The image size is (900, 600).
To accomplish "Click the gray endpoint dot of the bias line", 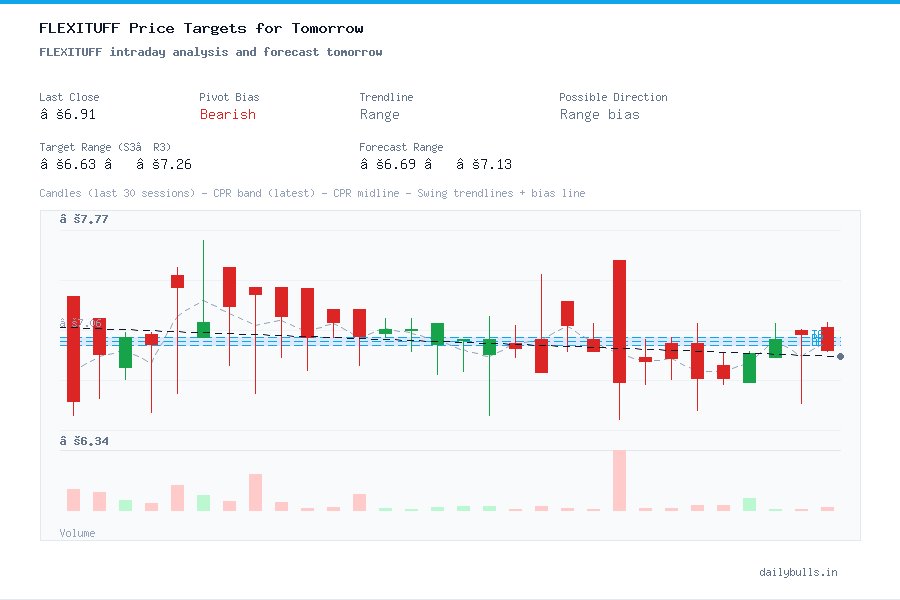I will (840, 357).
